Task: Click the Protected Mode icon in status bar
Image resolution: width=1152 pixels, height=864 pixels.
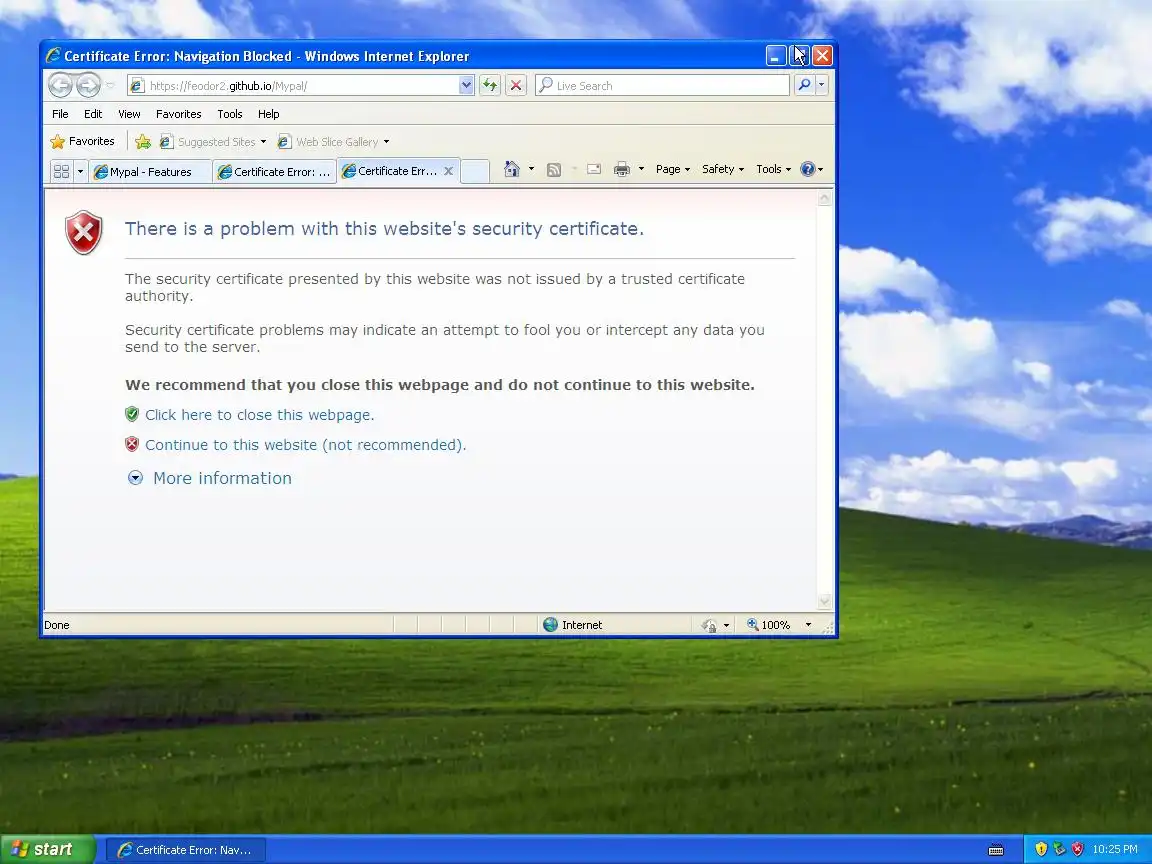Action: pyautogui.click(x=709, y=625)
